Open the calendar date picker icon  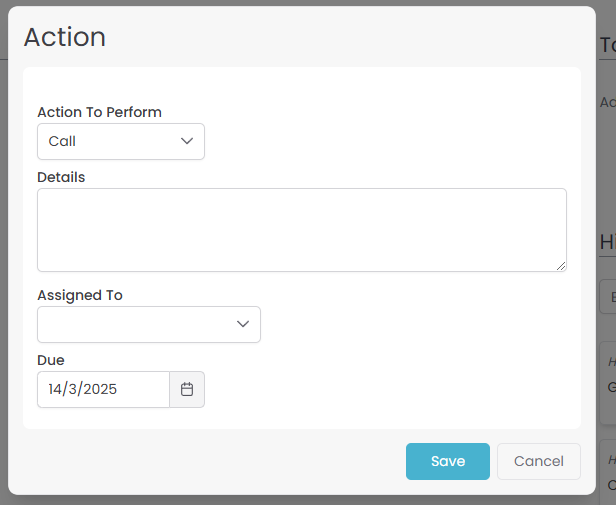tap(187, 390)
